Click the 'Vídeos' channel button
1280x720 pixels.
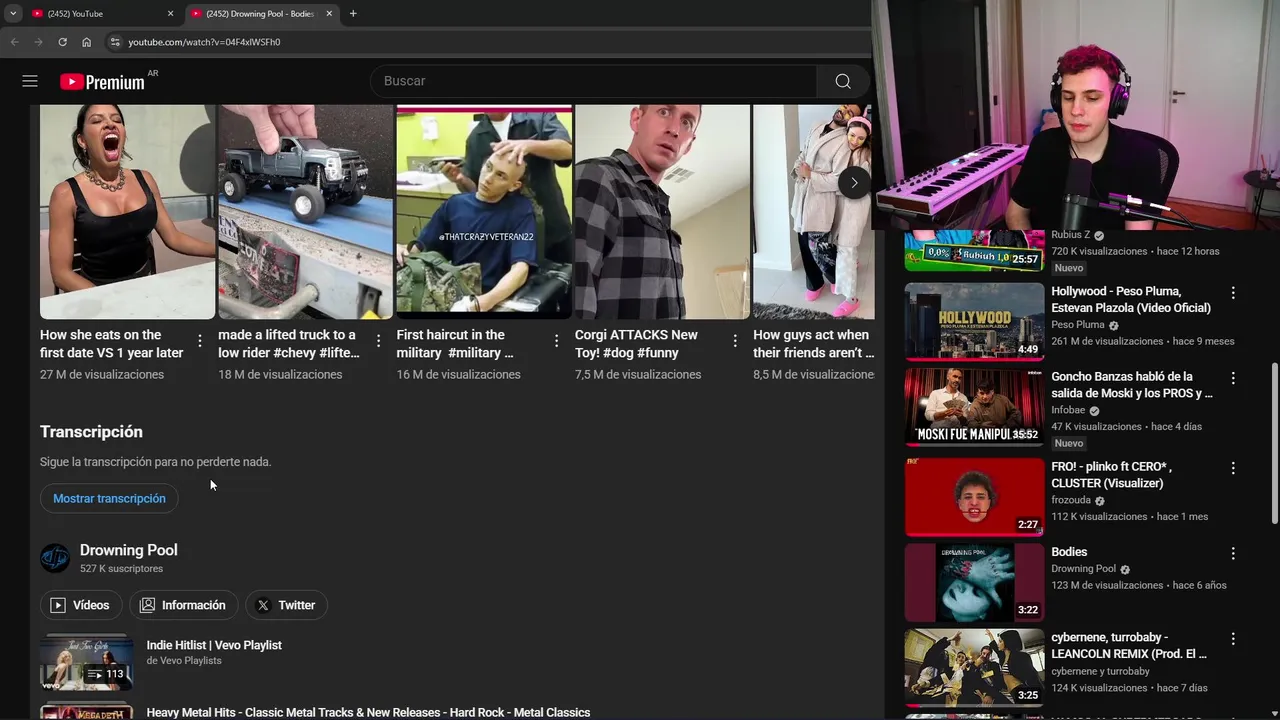(x=80, y=605)
